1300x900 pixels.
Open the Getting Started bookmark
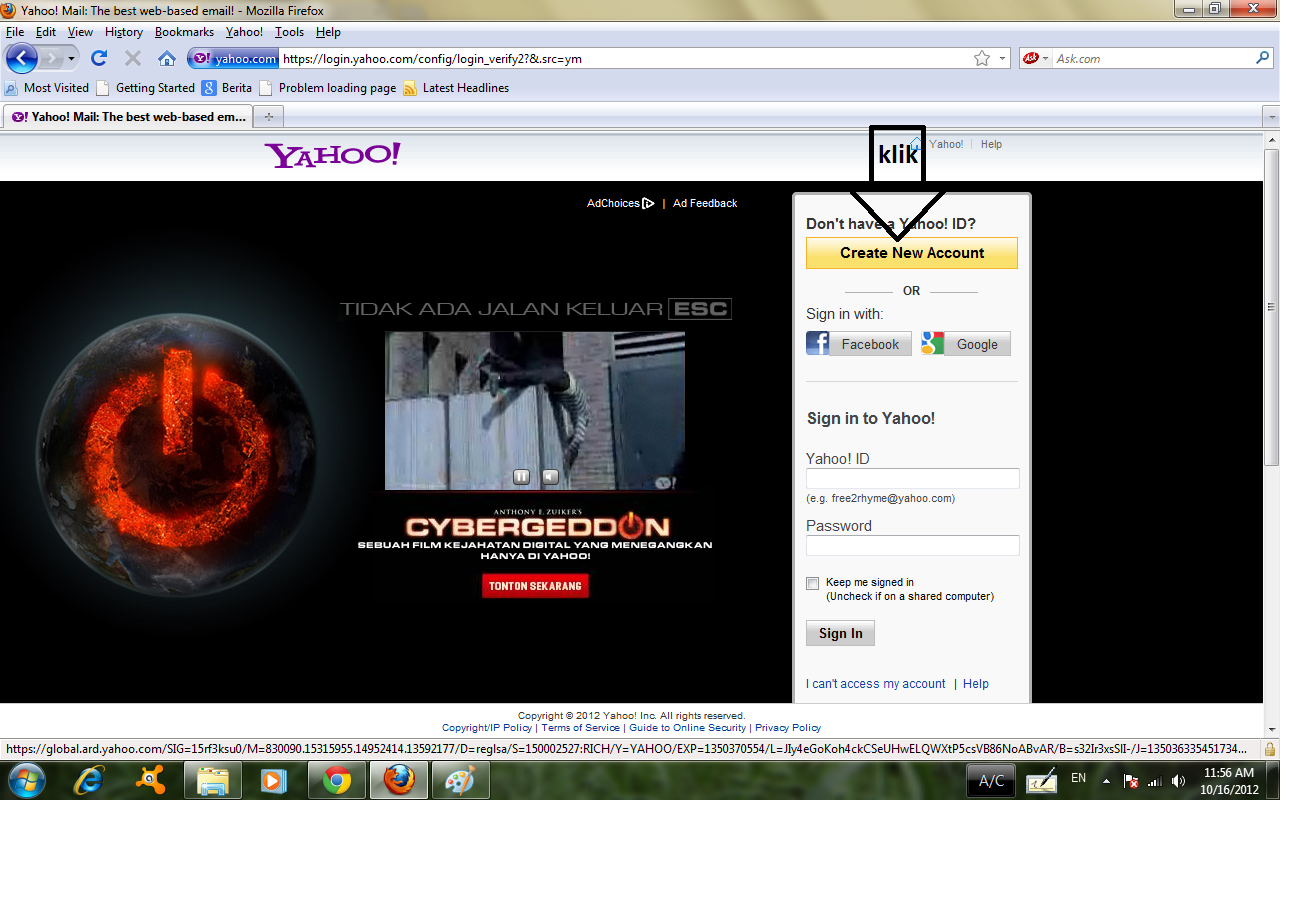click(x=145, y=88)
